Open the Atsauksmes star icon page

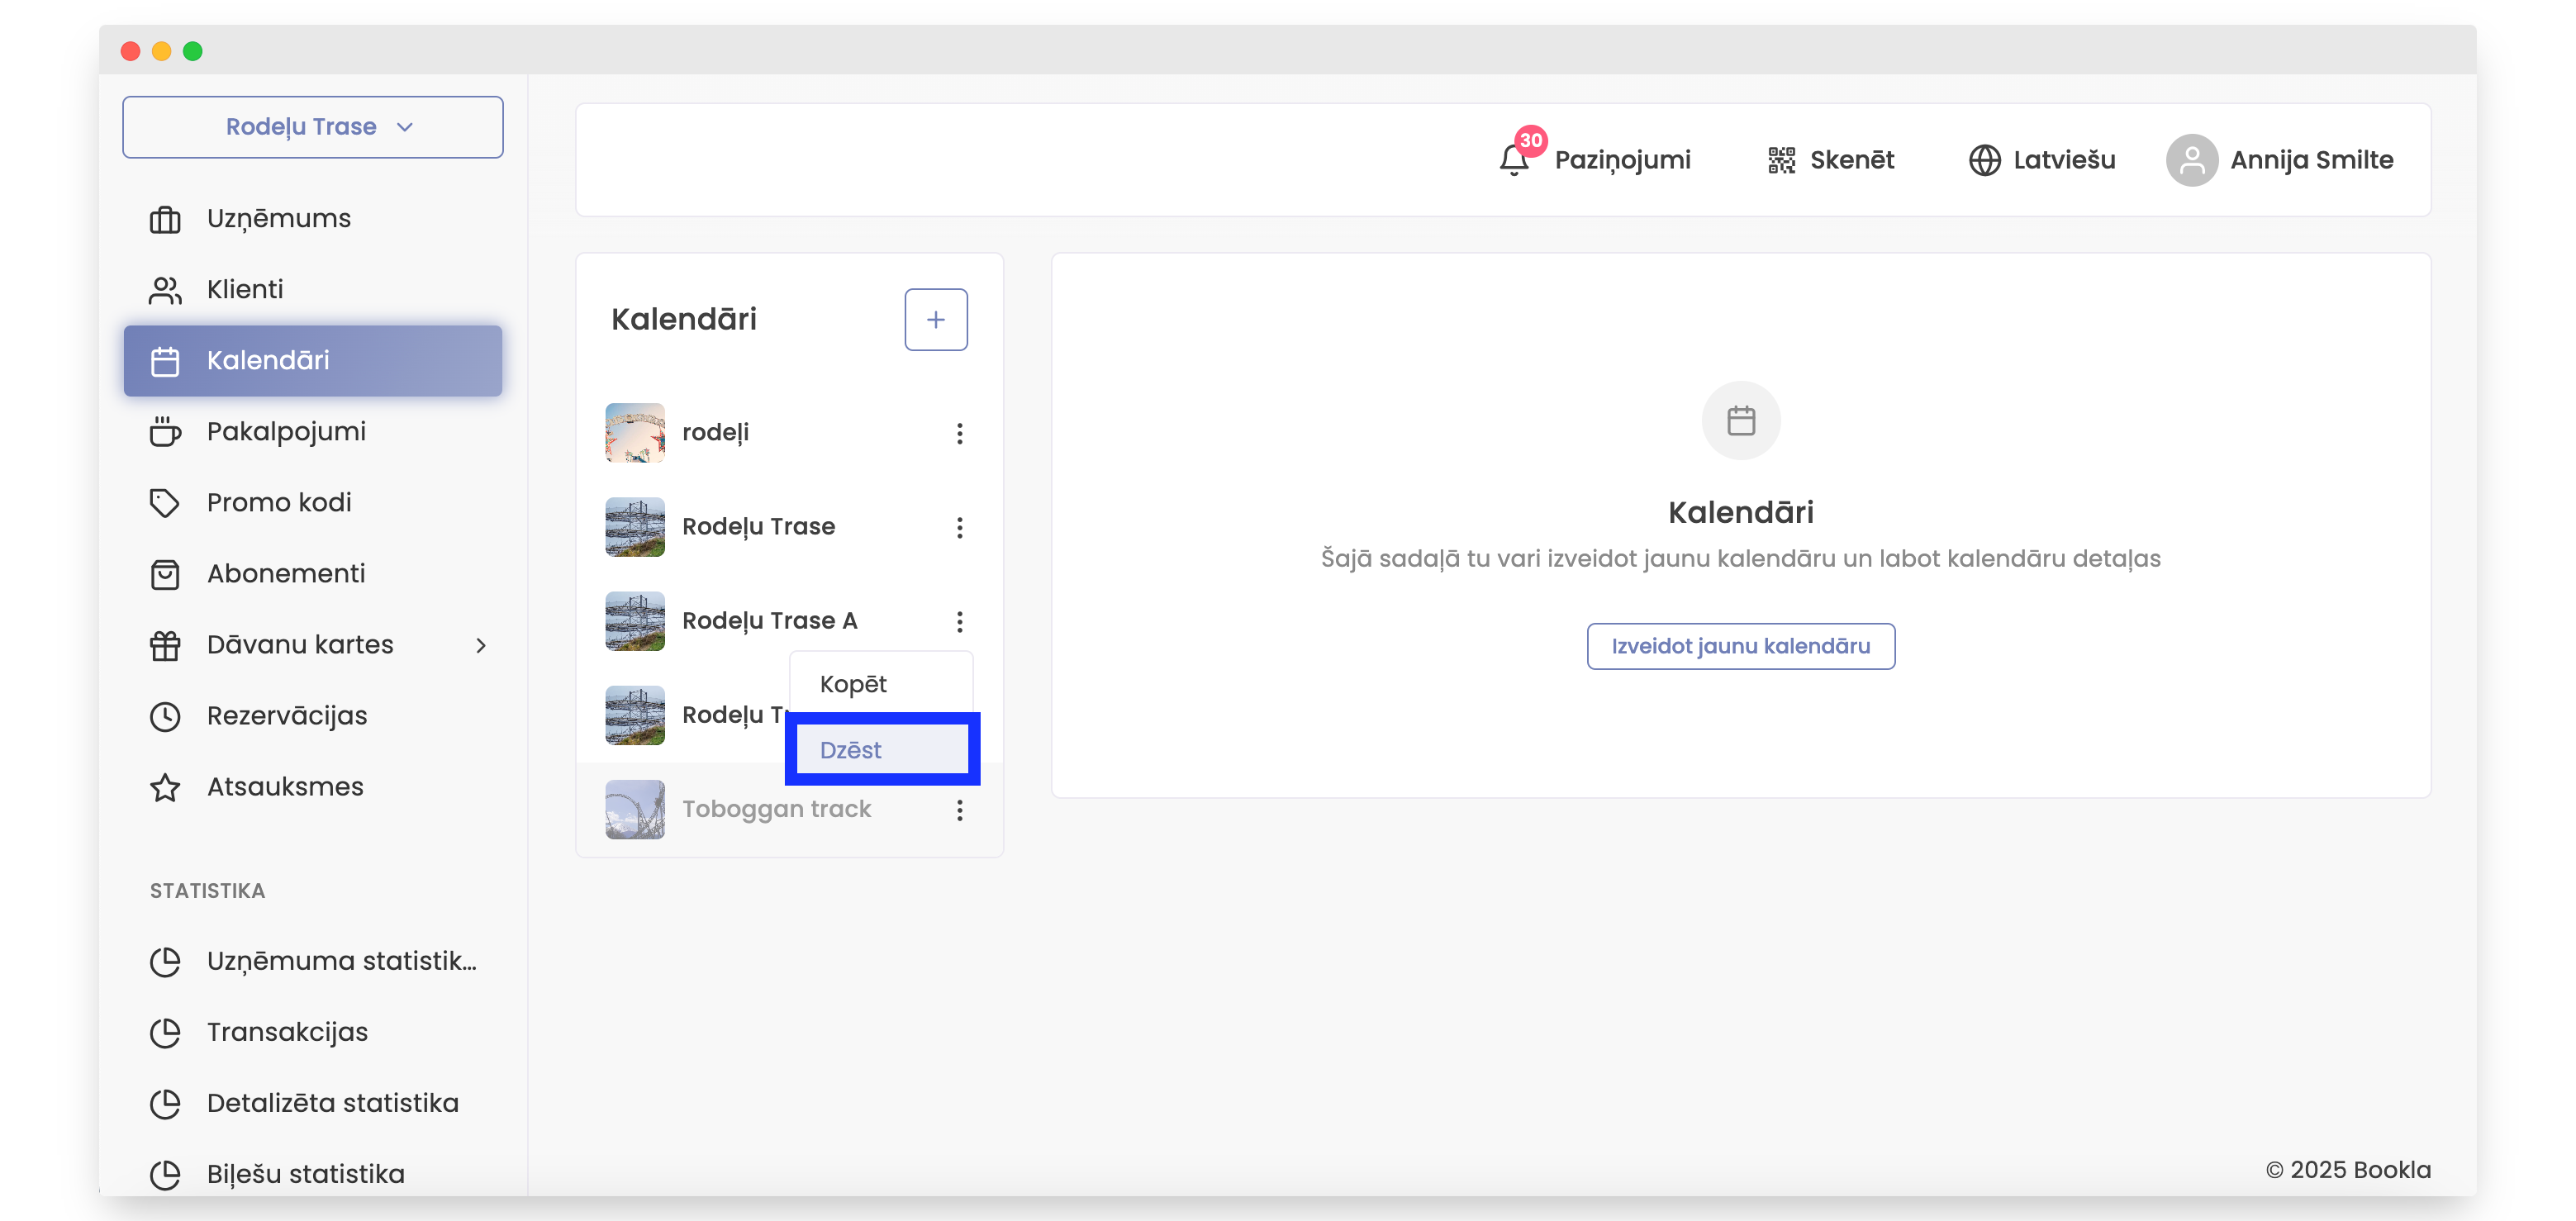tap(165, 788)
